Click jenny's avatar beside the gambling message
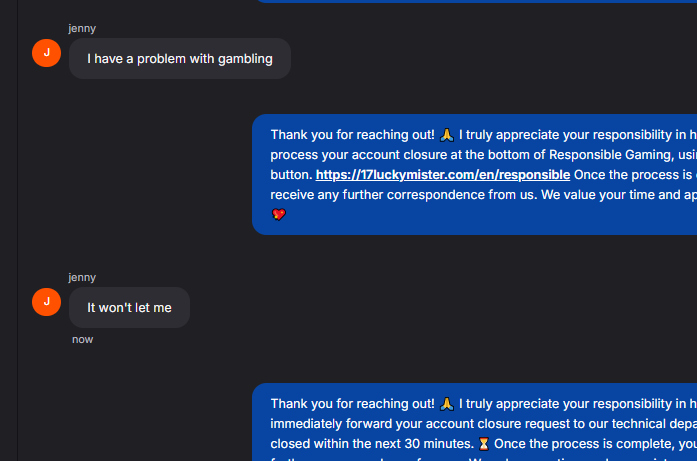 click(47, 53)
